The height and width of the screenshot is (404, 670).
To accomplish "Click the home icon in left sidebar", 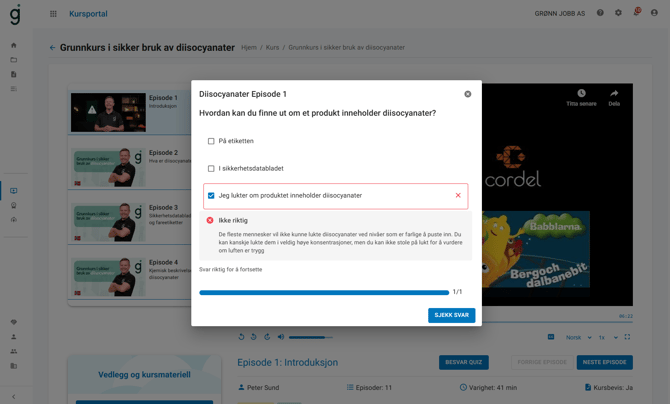I will [x=14, y=45].
